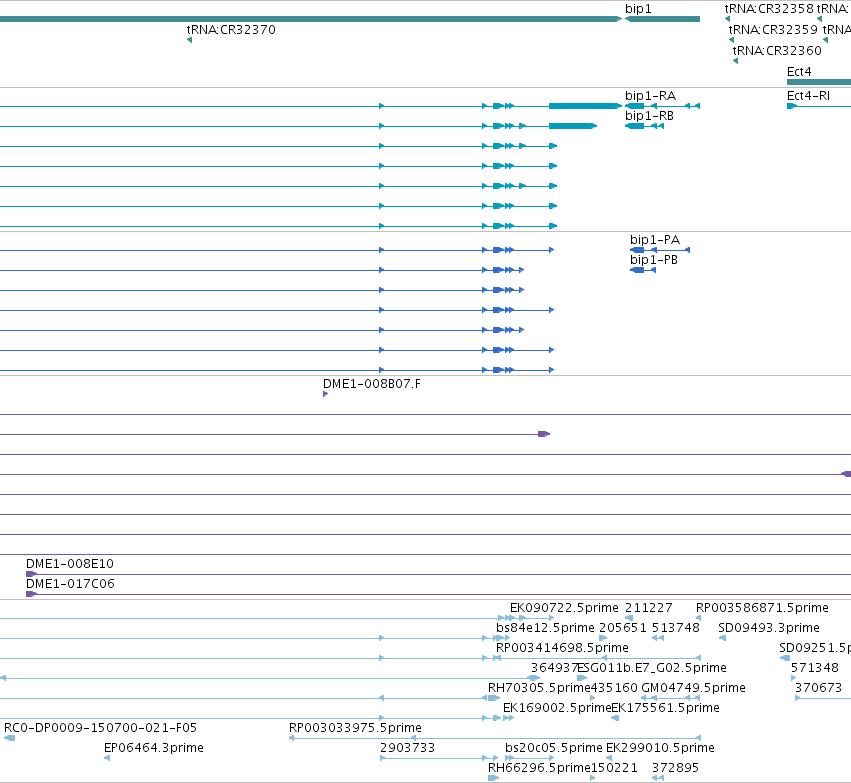Select the tRNA:CR32360 label

[x=777, y=50]
